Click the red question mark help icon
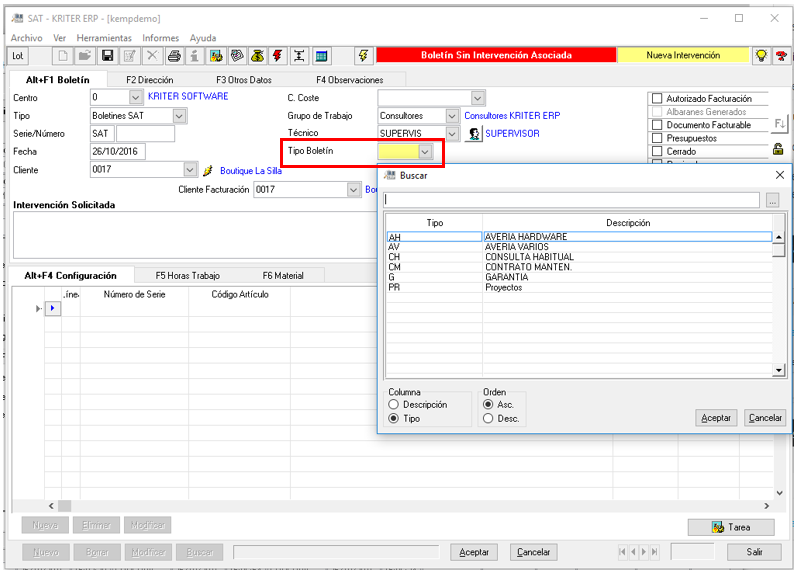The height and width of the screenshot is (573, 796). click(x=781, y=56)
